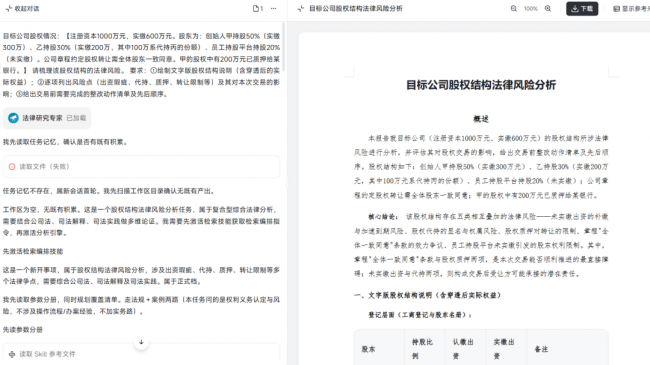Click the Skill reference file icon
Image resolution: width=650 pixels, height=365 pixels.
tap(12, 354)
